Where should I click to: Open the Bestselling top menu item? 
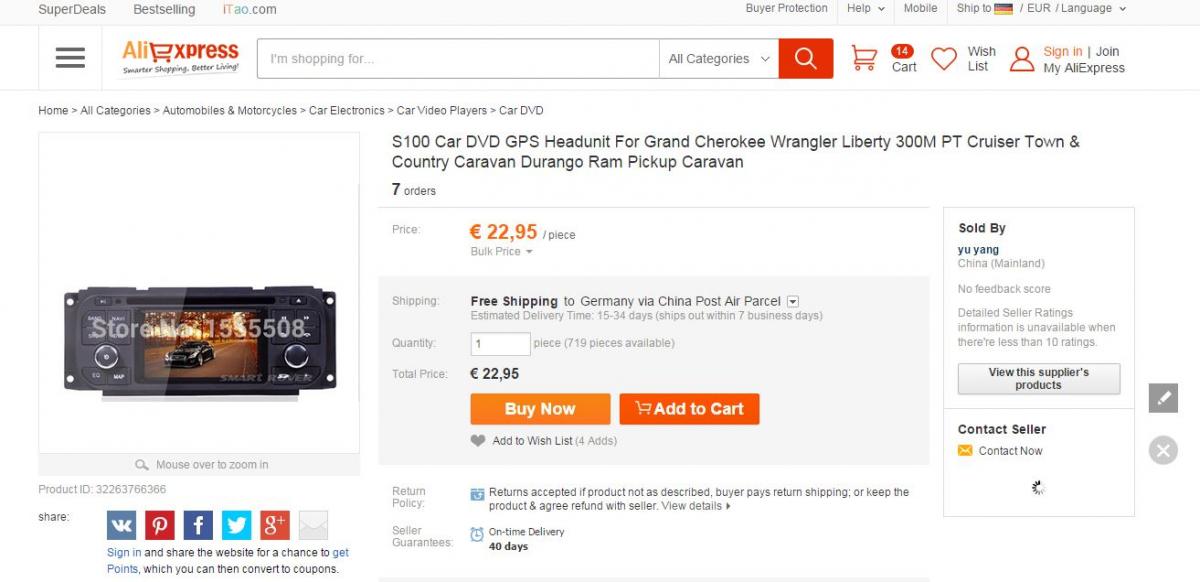164,9
